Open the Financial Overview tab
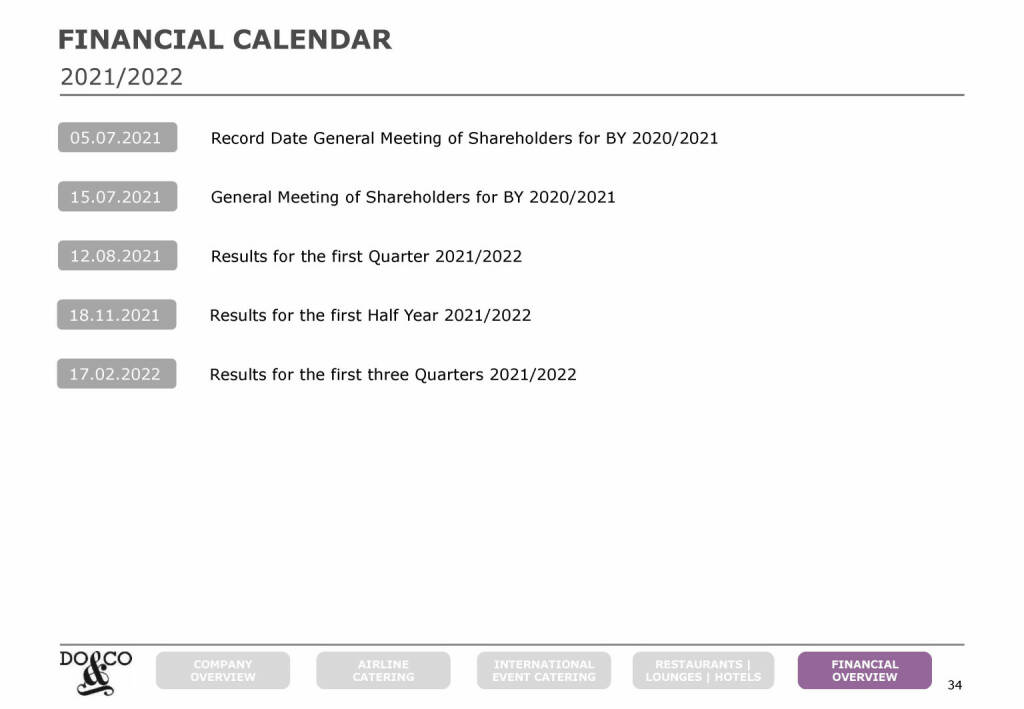Screen dimensions: 1024x709 click(x=864, y=671)
